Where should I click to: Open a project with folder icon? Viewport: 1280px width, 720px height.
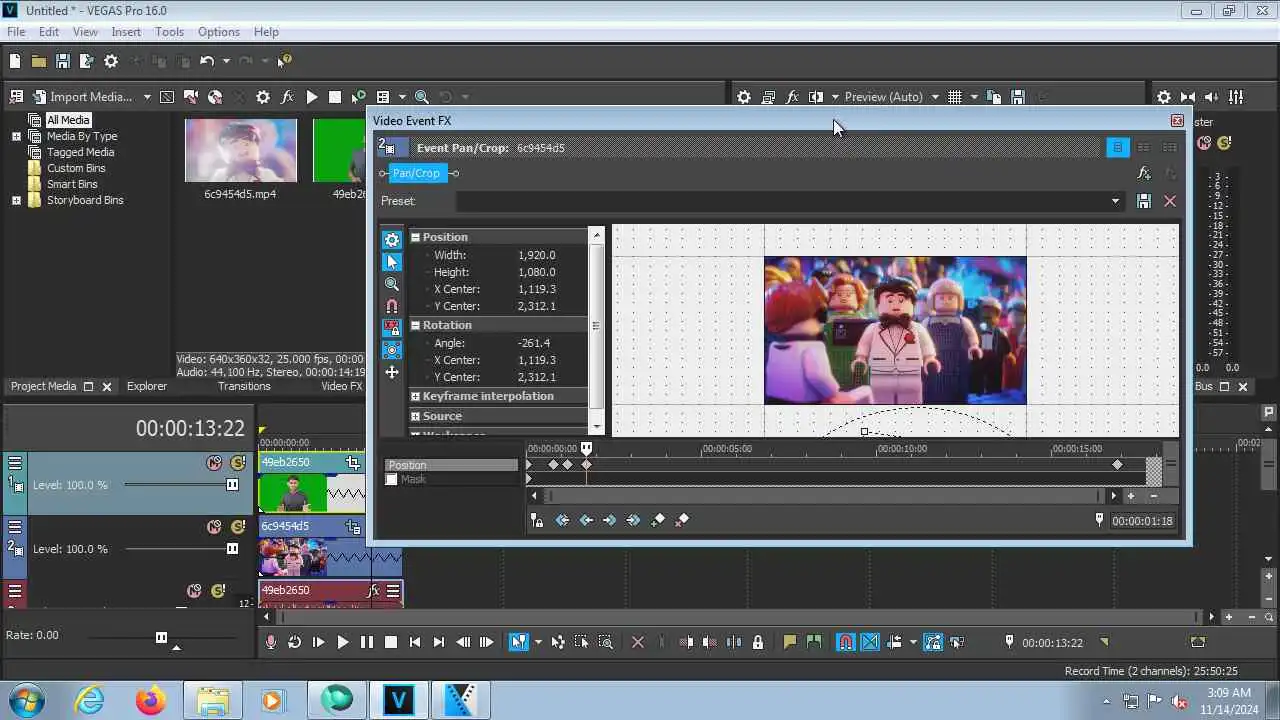click(38, 61)
